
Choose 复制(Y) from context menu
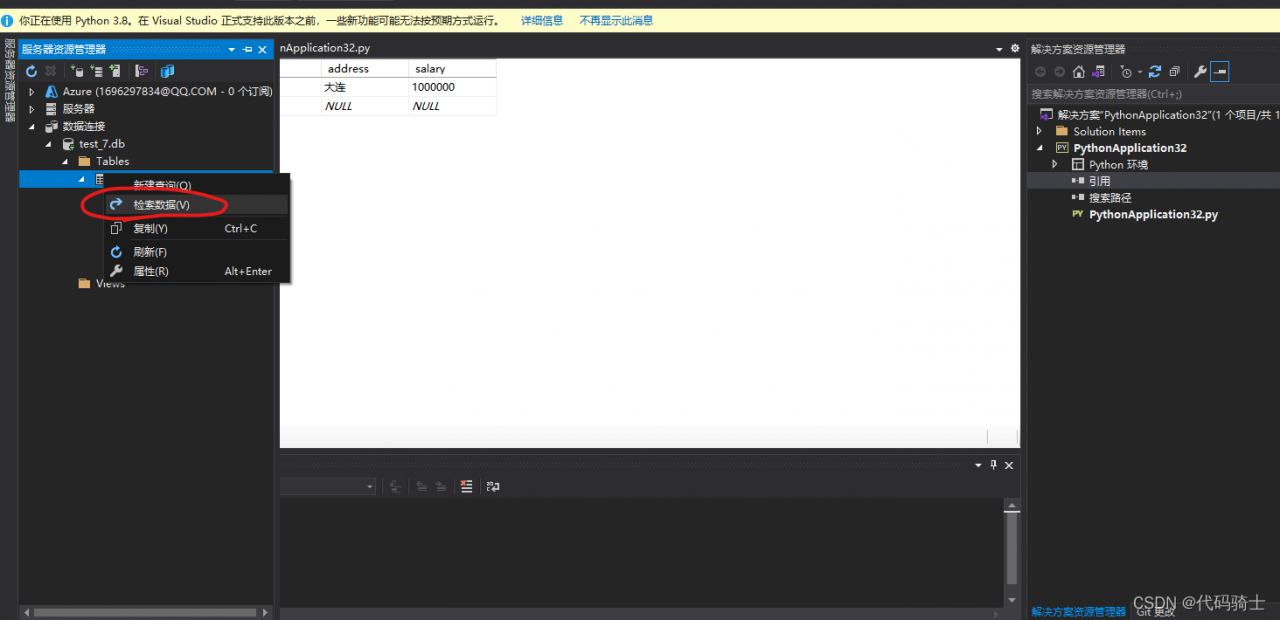(197, 229)
